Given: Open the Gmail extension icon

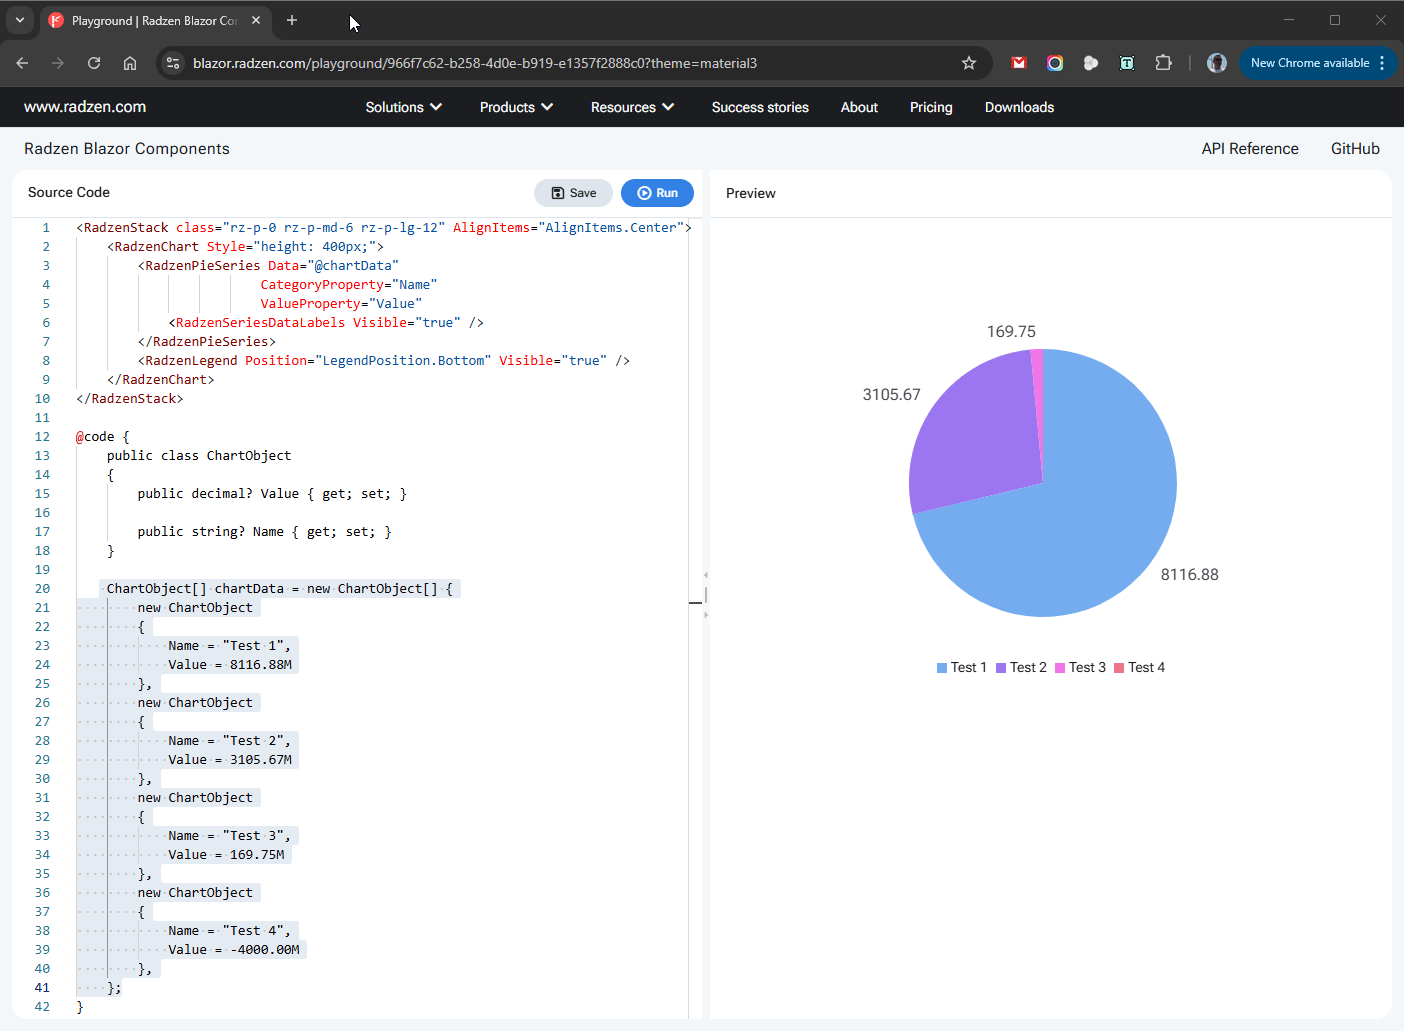Looking at the screenshot, I should click(1018, 63).
